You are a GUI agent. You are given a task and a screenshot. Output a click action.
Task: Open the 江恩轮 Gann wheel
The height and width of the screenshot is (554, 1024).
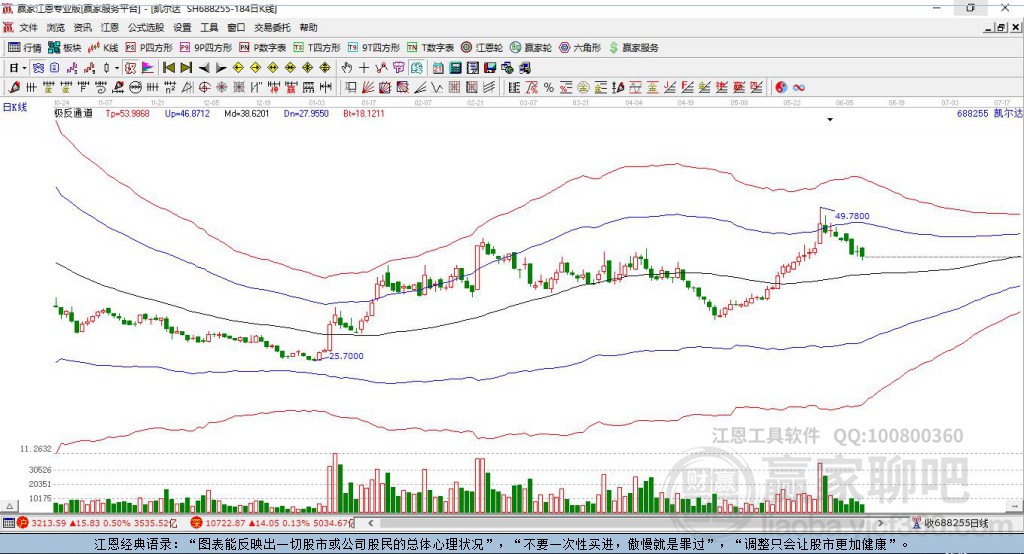[482, 48]
